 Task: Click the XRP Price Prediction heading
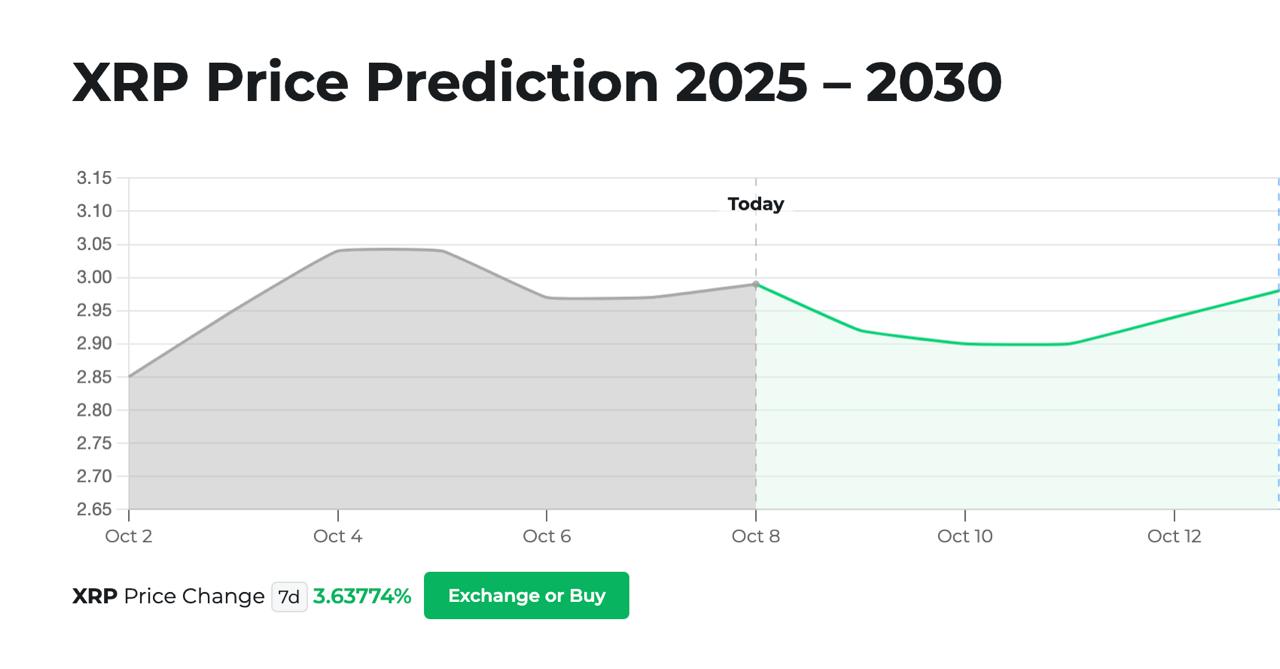[537, 82]
